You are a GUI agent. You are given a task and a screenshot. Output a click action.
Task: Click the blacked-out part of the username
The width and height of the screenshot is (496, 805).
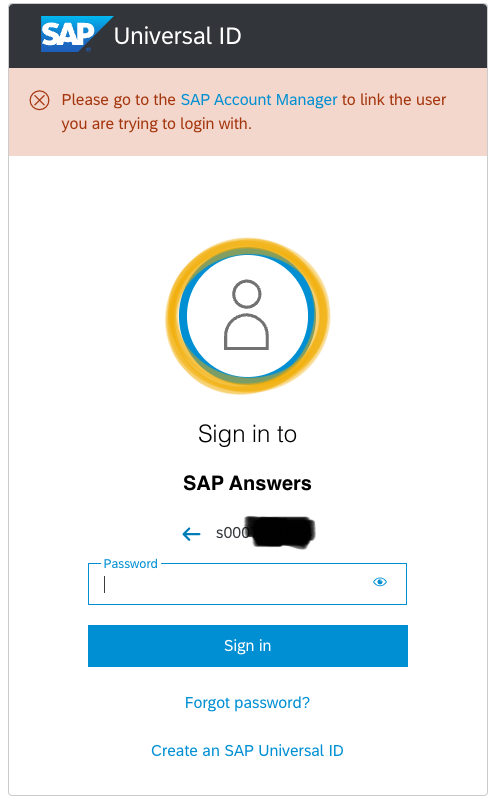(281, 532)
